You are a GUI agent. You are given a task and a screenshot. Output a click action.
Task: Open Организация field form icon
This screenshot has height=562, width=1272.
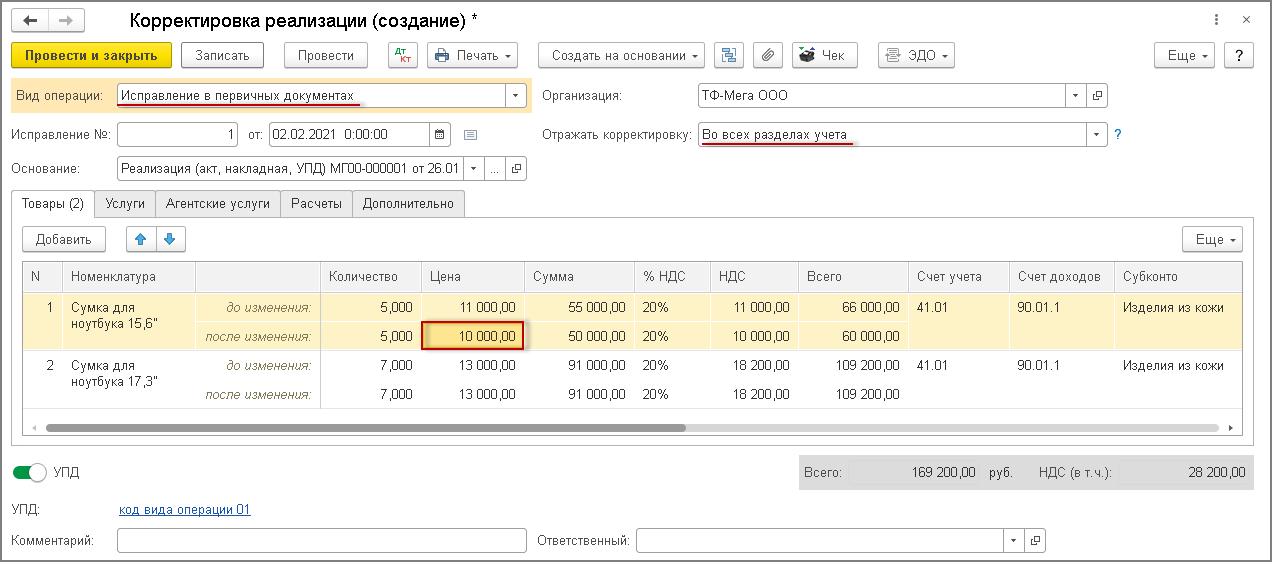(1097, 96)
